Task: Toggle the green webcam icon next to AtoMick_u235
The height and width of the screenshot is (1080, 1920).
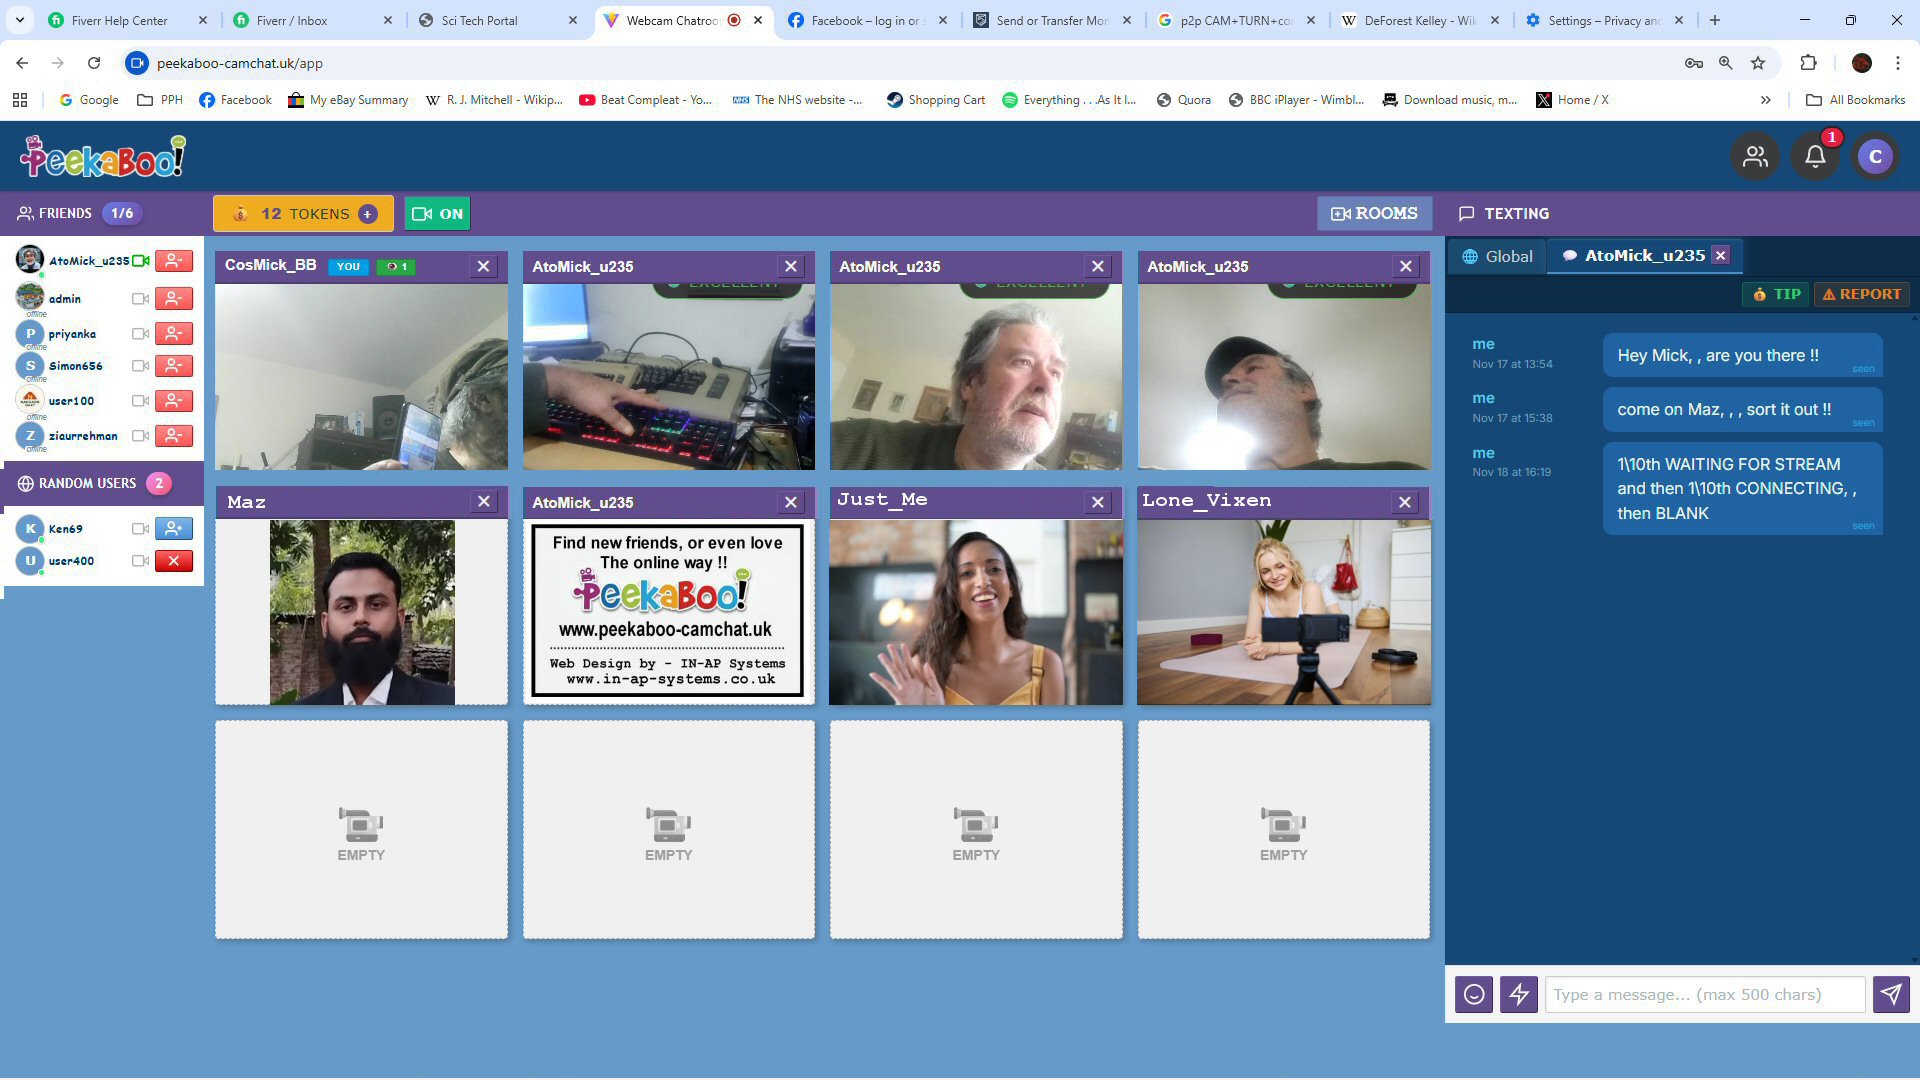Action: (141, 260)
